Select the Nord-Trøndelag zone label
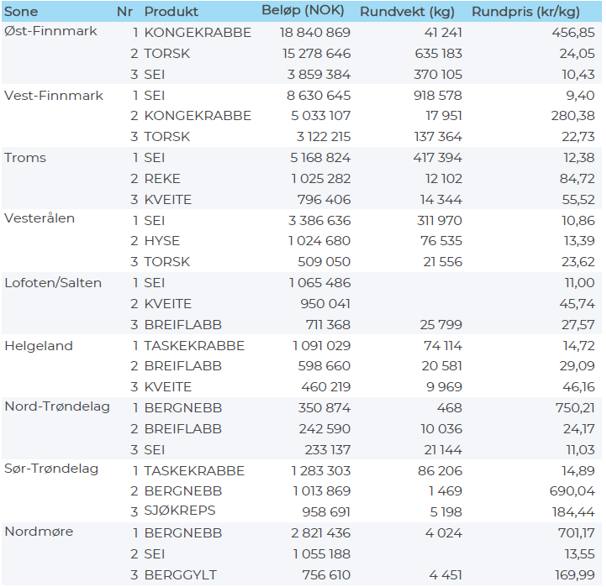Viewport: 606px width, 587px height. pos(57,407)
